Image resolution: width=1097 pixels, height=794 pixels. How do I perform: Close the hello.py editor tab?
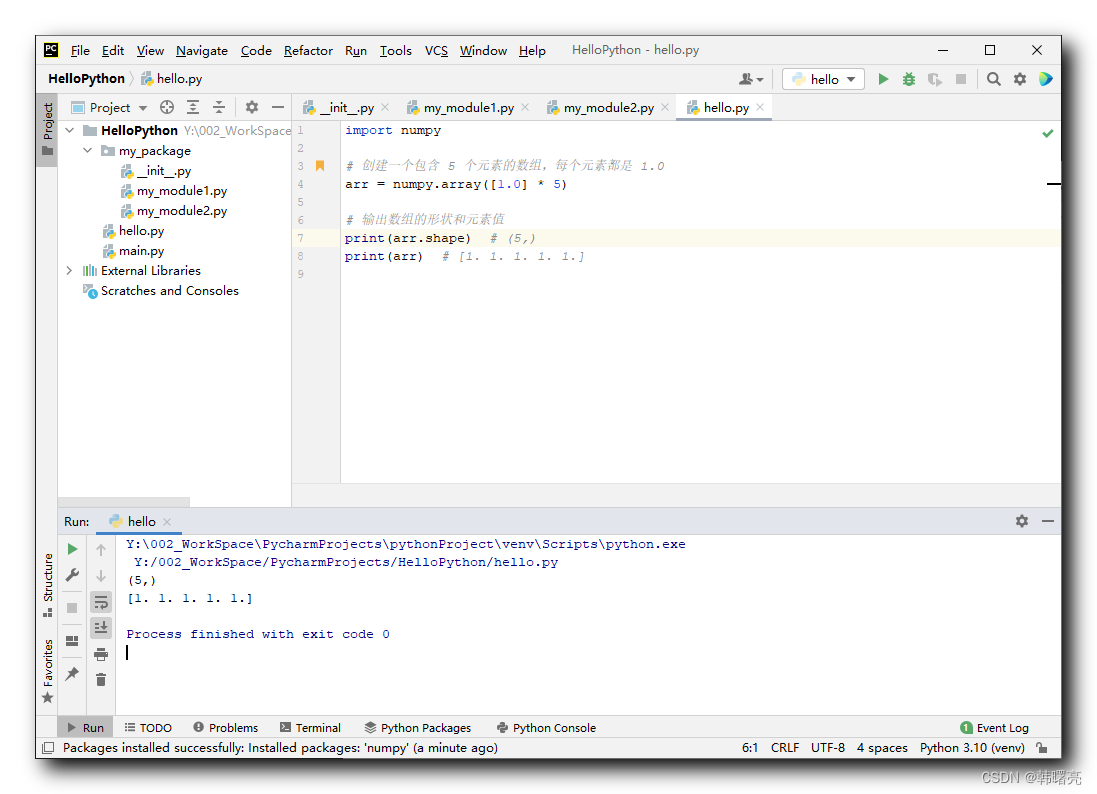pyautogui.click(x=760, y=107)
